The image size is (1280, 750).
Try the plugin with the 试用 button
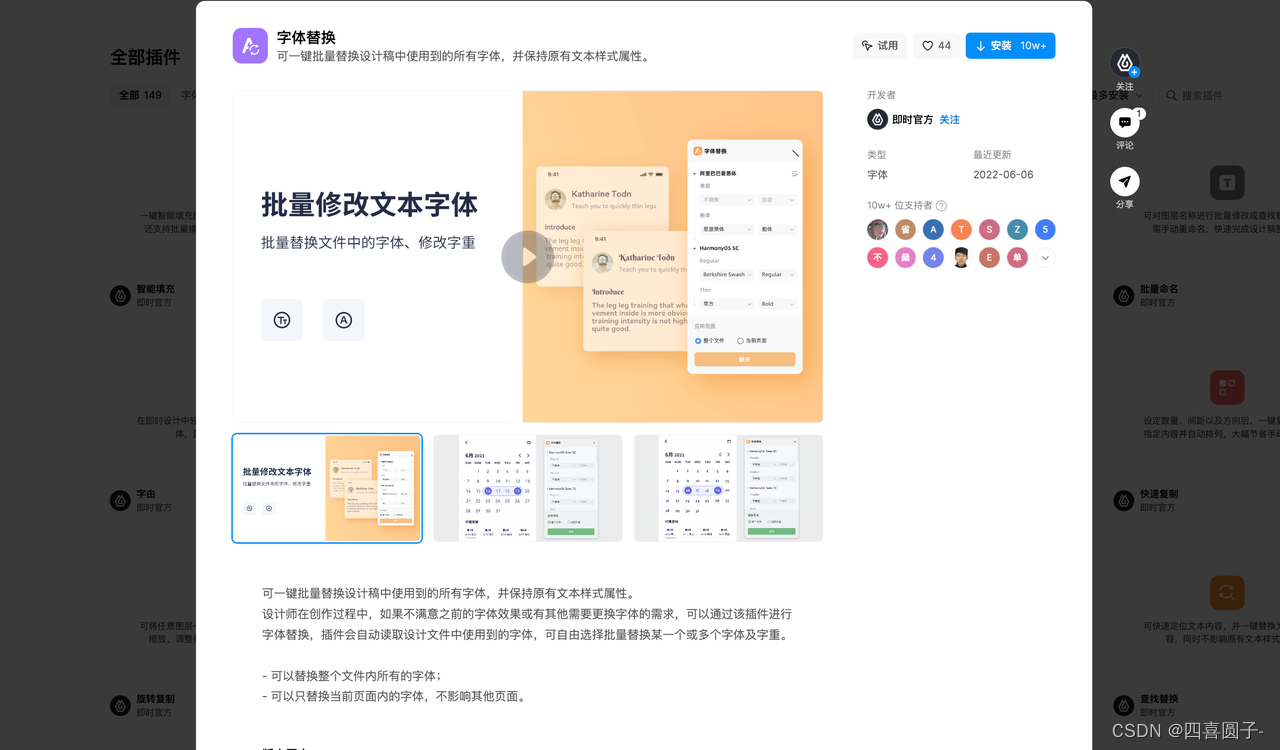click(880, 46)
